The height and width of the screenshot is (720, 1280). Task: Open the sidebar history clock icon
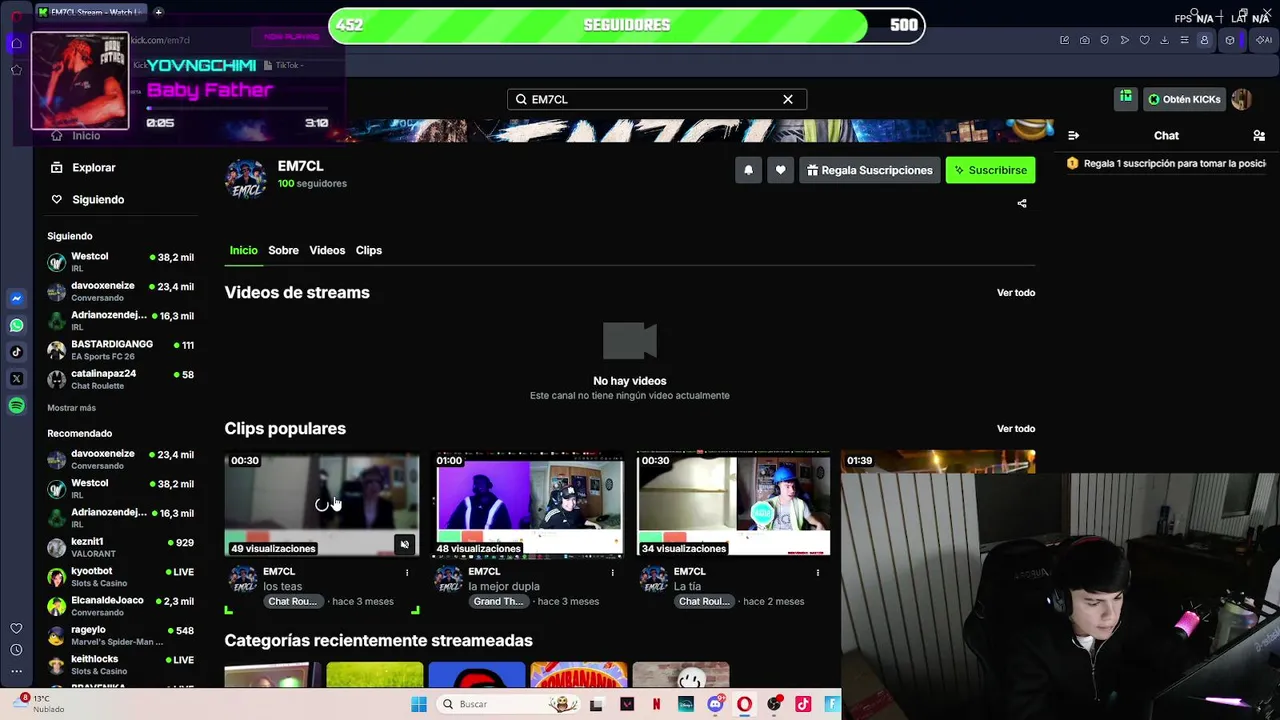pyautogui.click(x=16, y=650)
